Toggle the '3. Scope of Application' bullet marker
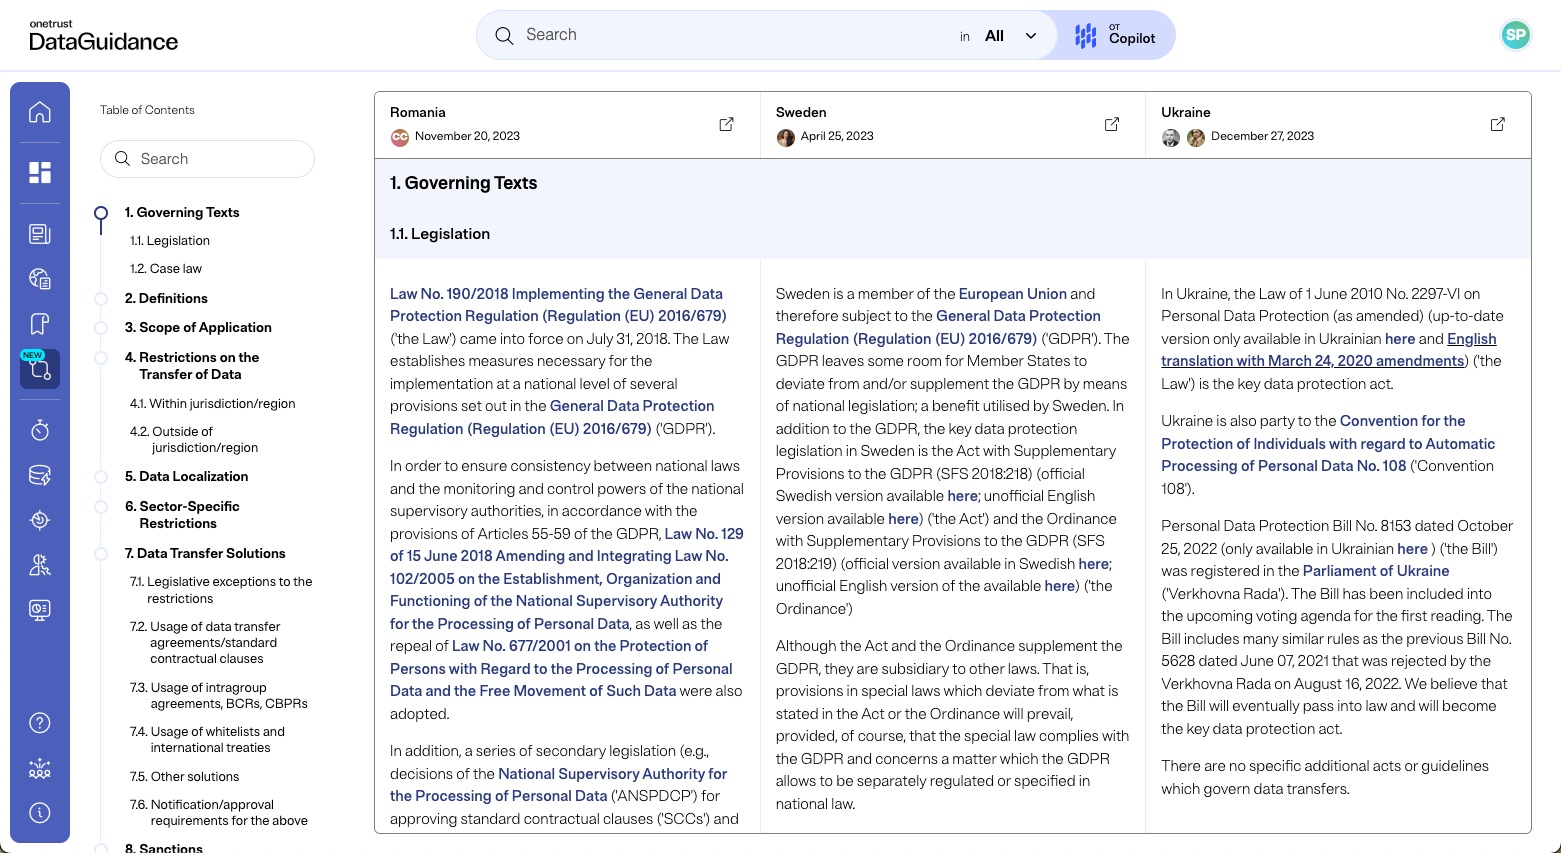Screen dimensions: 1561x853 pyautogui.click(x=101, y=328)
